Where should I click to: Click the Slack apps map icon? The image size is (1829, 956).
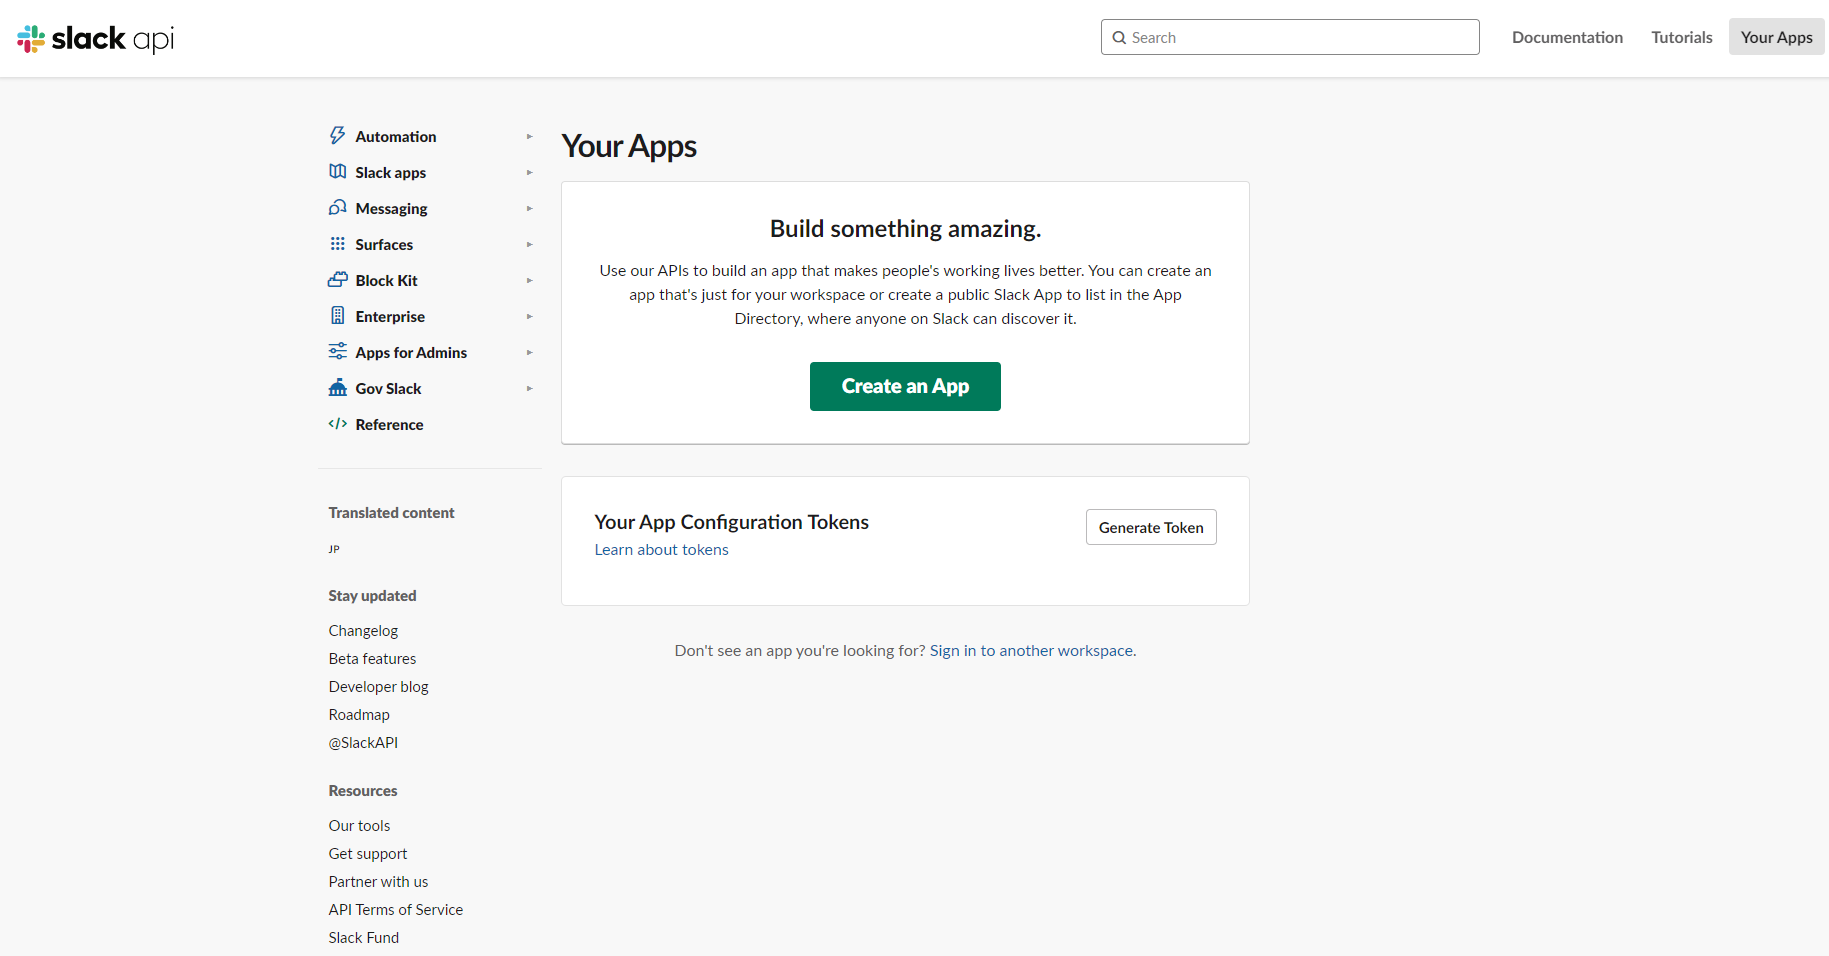(x=338, y=172)
